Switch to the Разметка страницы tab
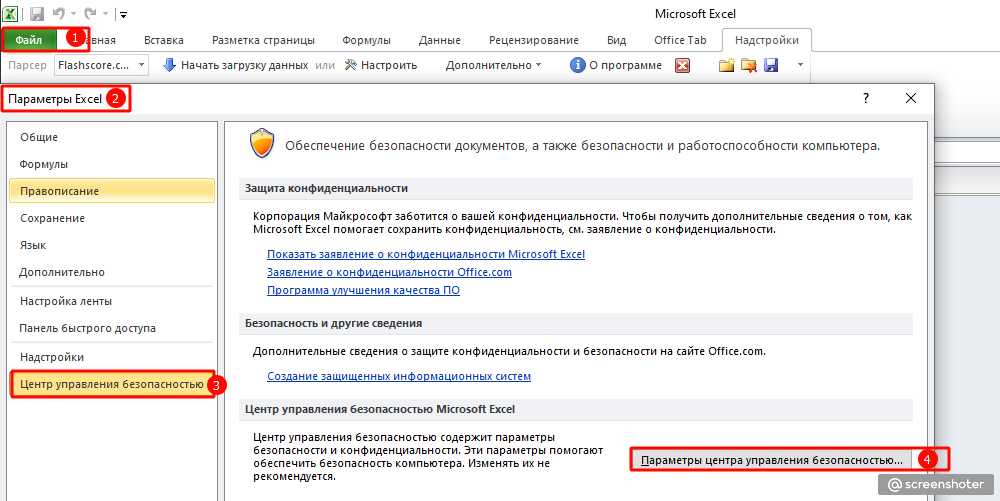1000x501 pixels. tap(263, 40)
